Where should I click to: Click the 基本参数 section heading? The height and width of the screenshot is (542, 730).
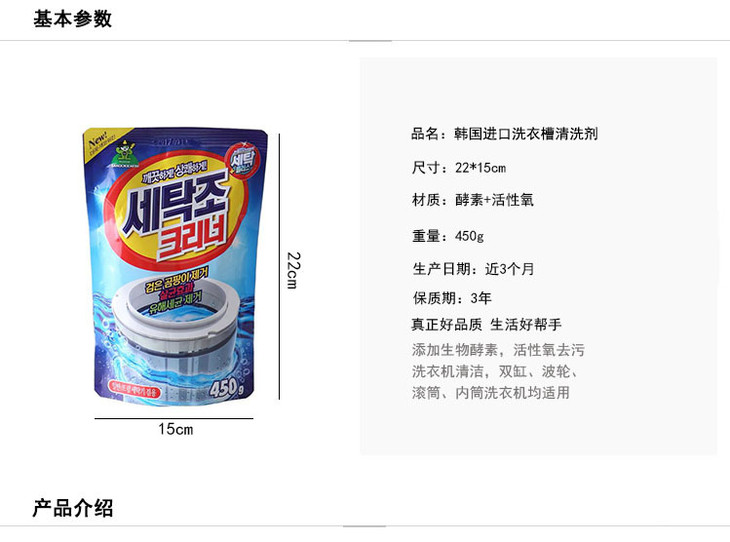72,19
